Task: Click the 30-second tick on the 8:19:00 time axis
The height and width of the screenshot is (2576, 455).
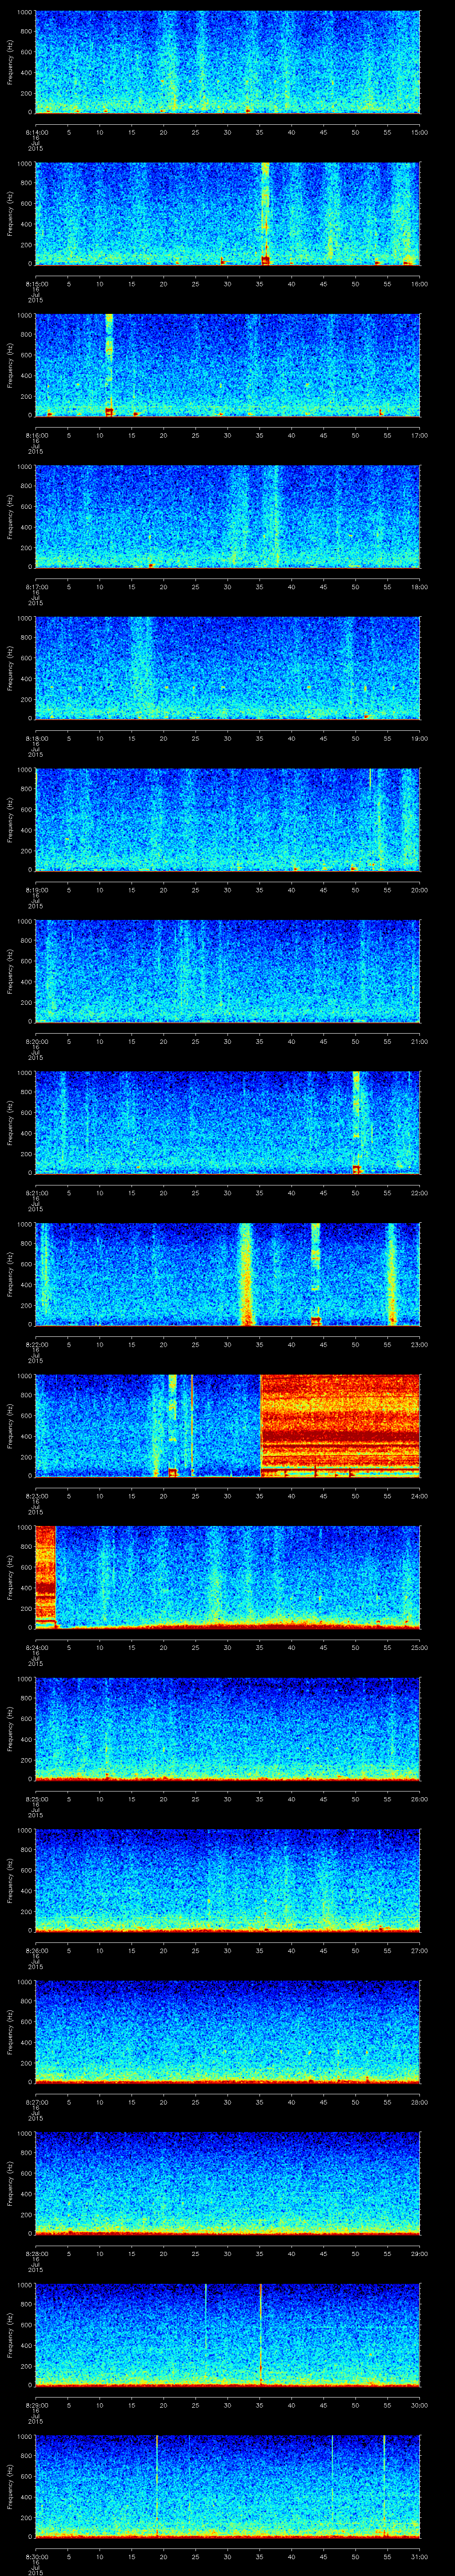Action: pos(228,890)
